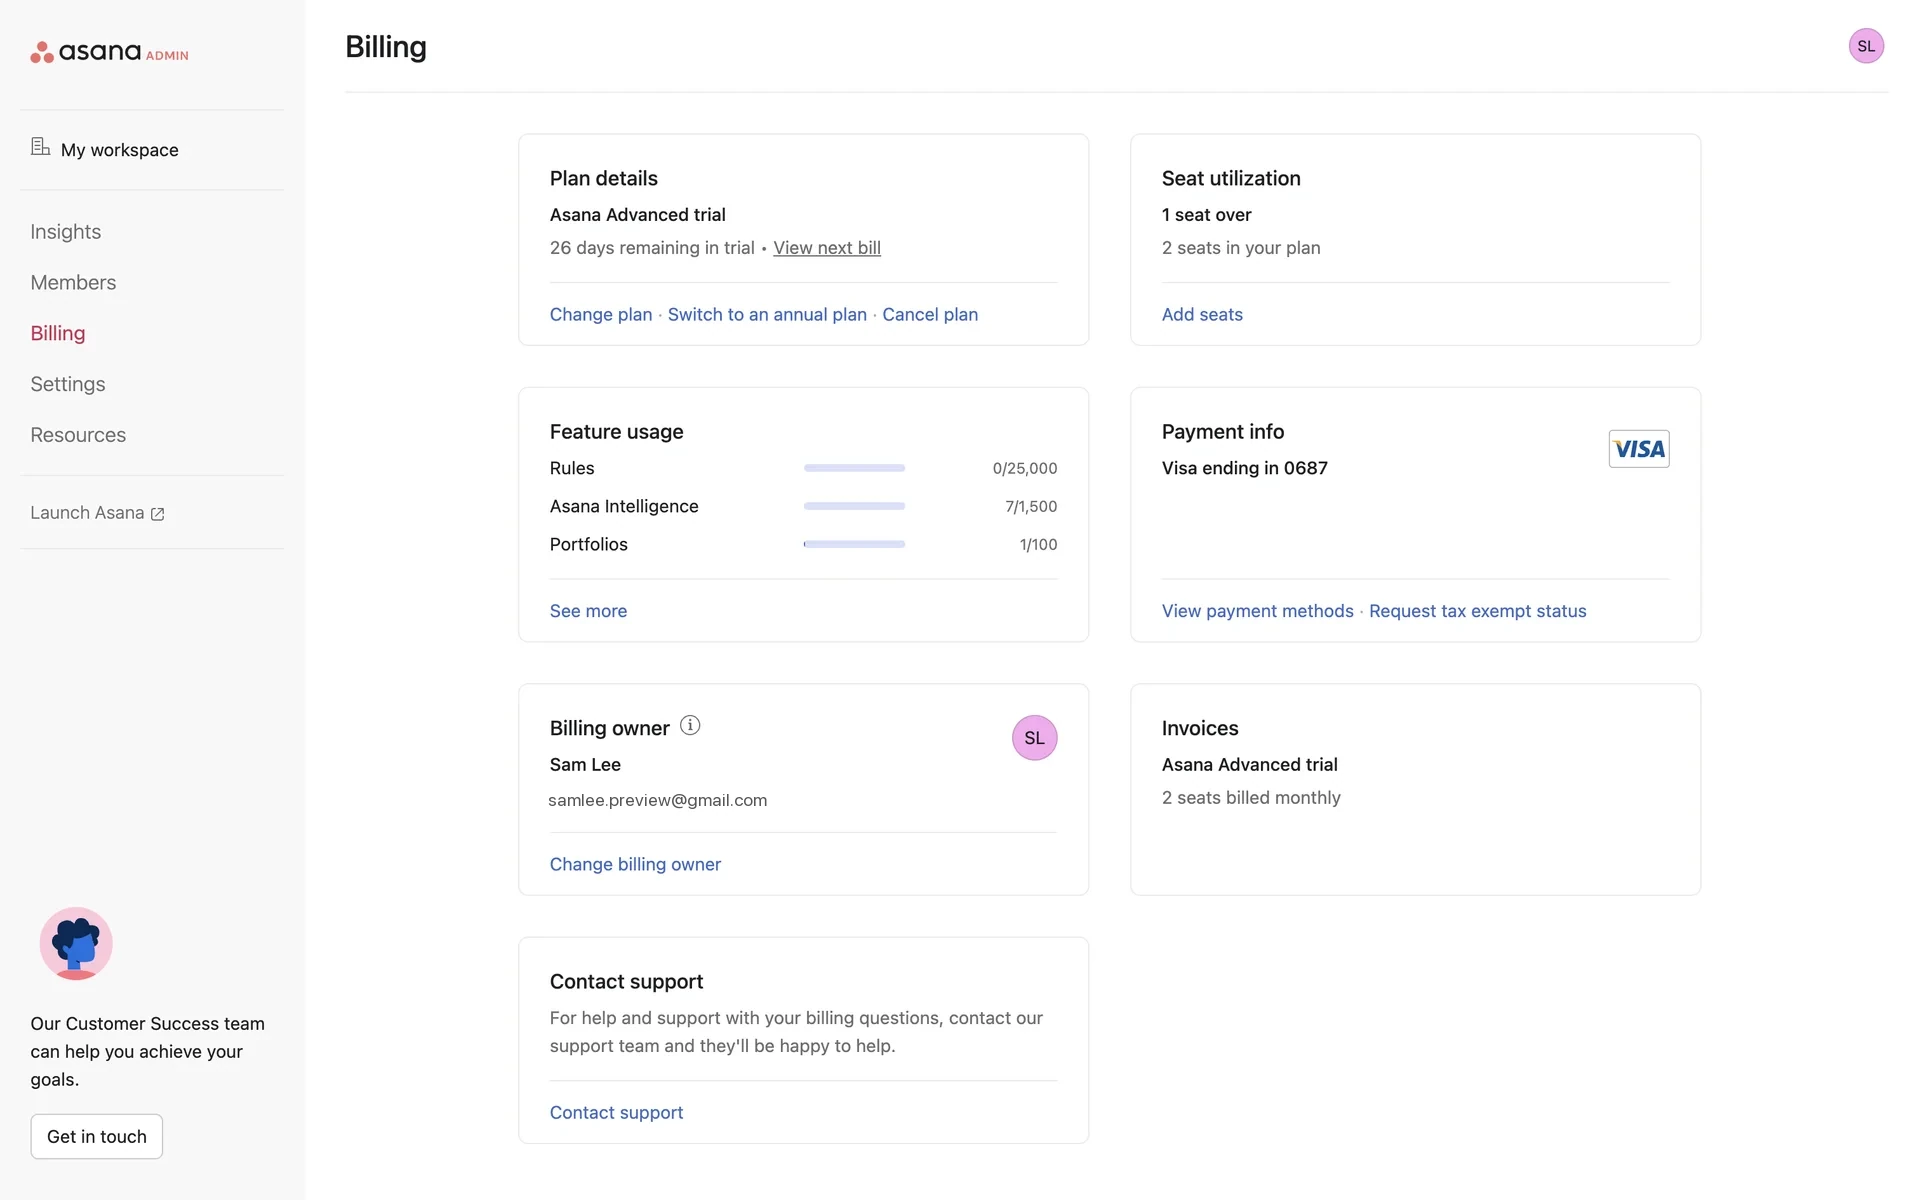Screen dimensions: 1920x1200
Task: Click the Customer Success illustration avatar
Action: coord(76,943)
